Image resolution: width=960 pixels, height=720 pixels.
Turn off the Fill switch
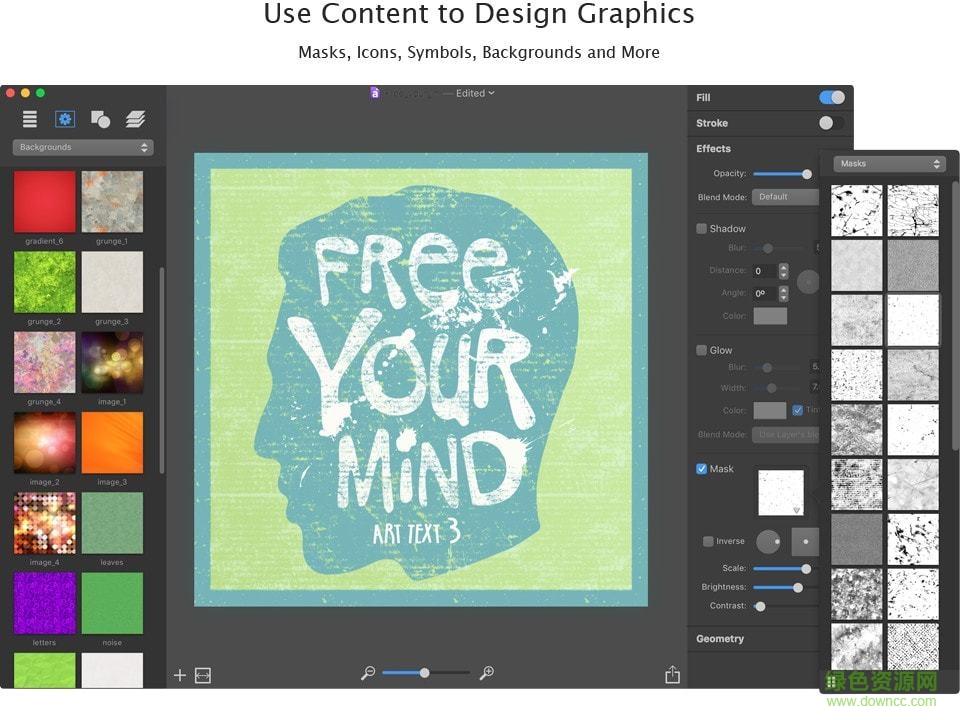[831, 97]
